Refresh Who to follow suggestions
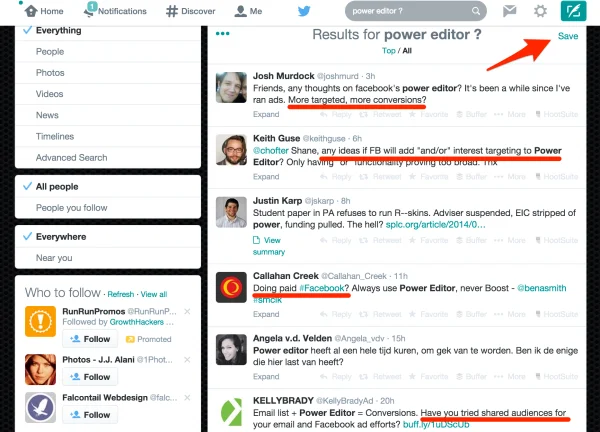600x432 pixels. click(x=121, y=294)
